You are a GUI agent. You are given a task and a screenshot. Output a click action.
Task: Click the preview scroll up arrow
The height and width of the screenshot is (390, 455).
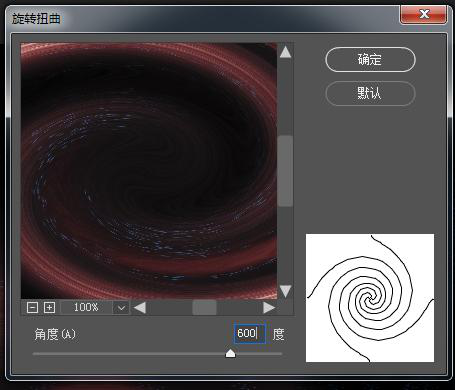click(285, 52)
